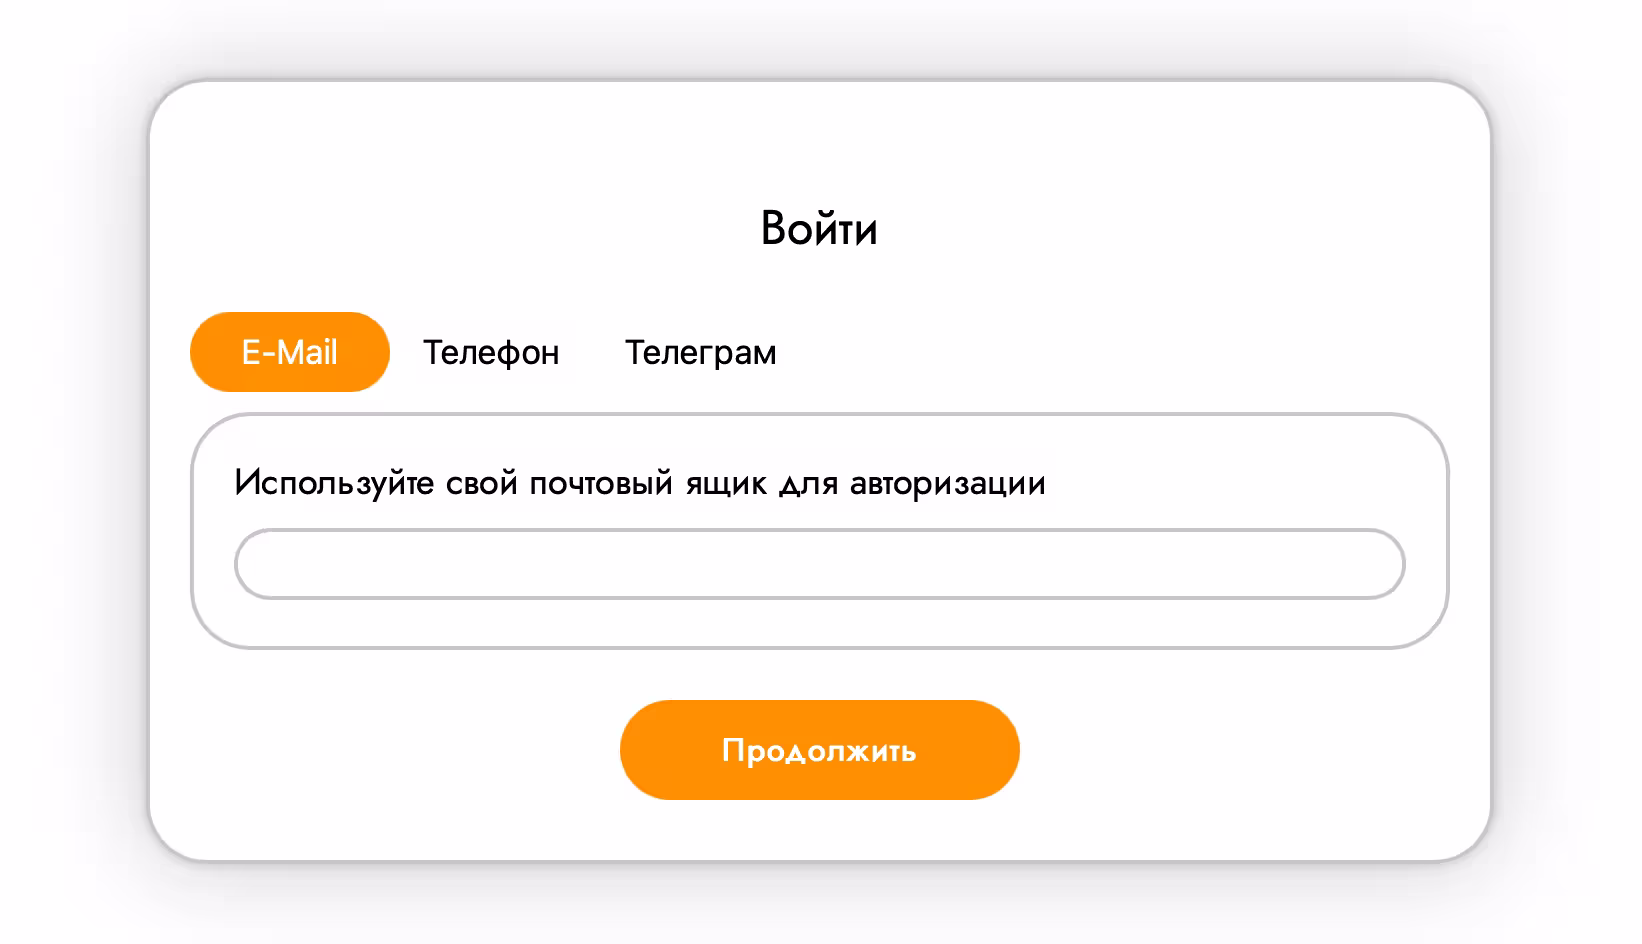Activate the orange E-Mail pill
This screenshot has width=1642, height=944.
(289, 352)
